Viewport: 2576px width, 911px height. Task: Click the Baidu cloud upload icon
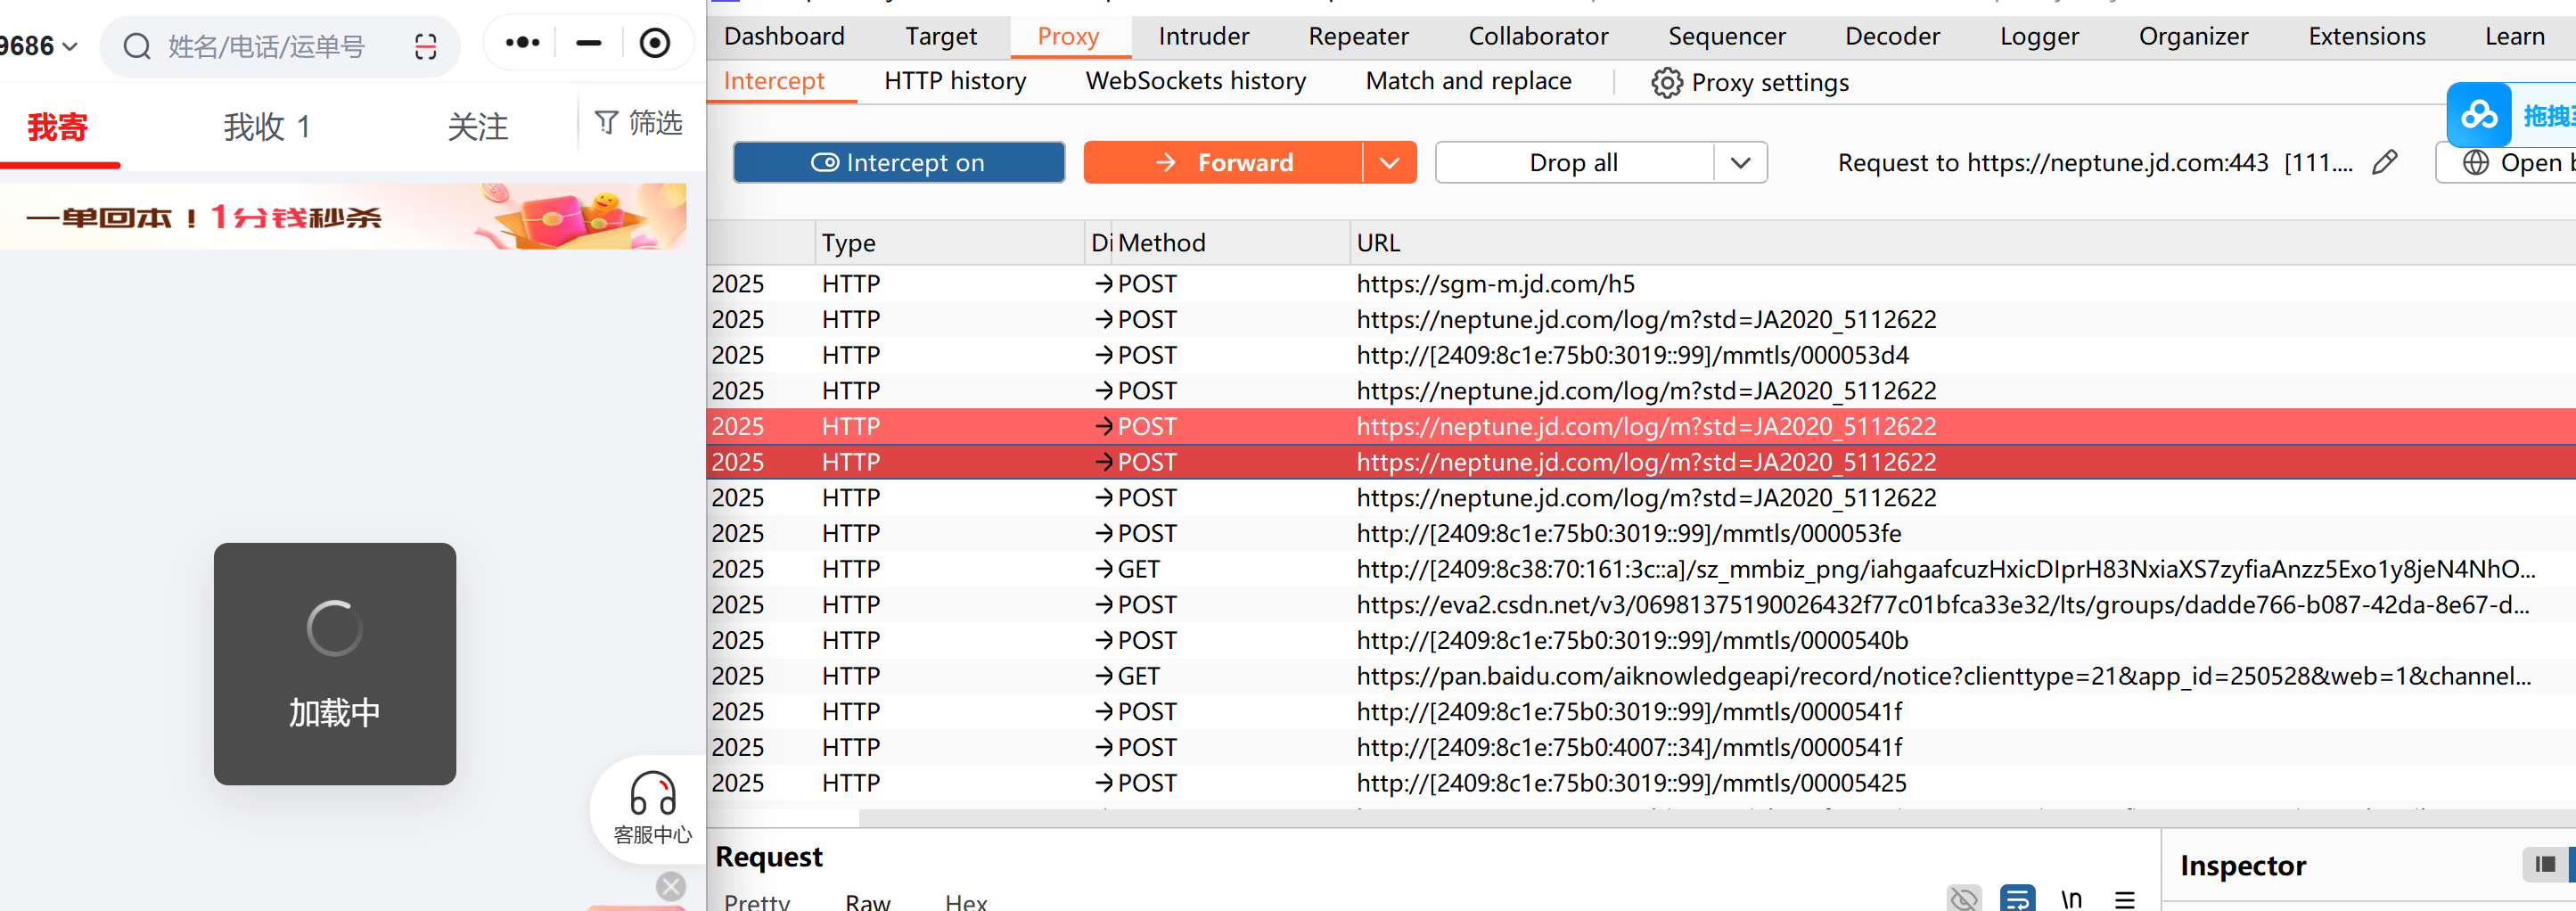point(2479,115)
